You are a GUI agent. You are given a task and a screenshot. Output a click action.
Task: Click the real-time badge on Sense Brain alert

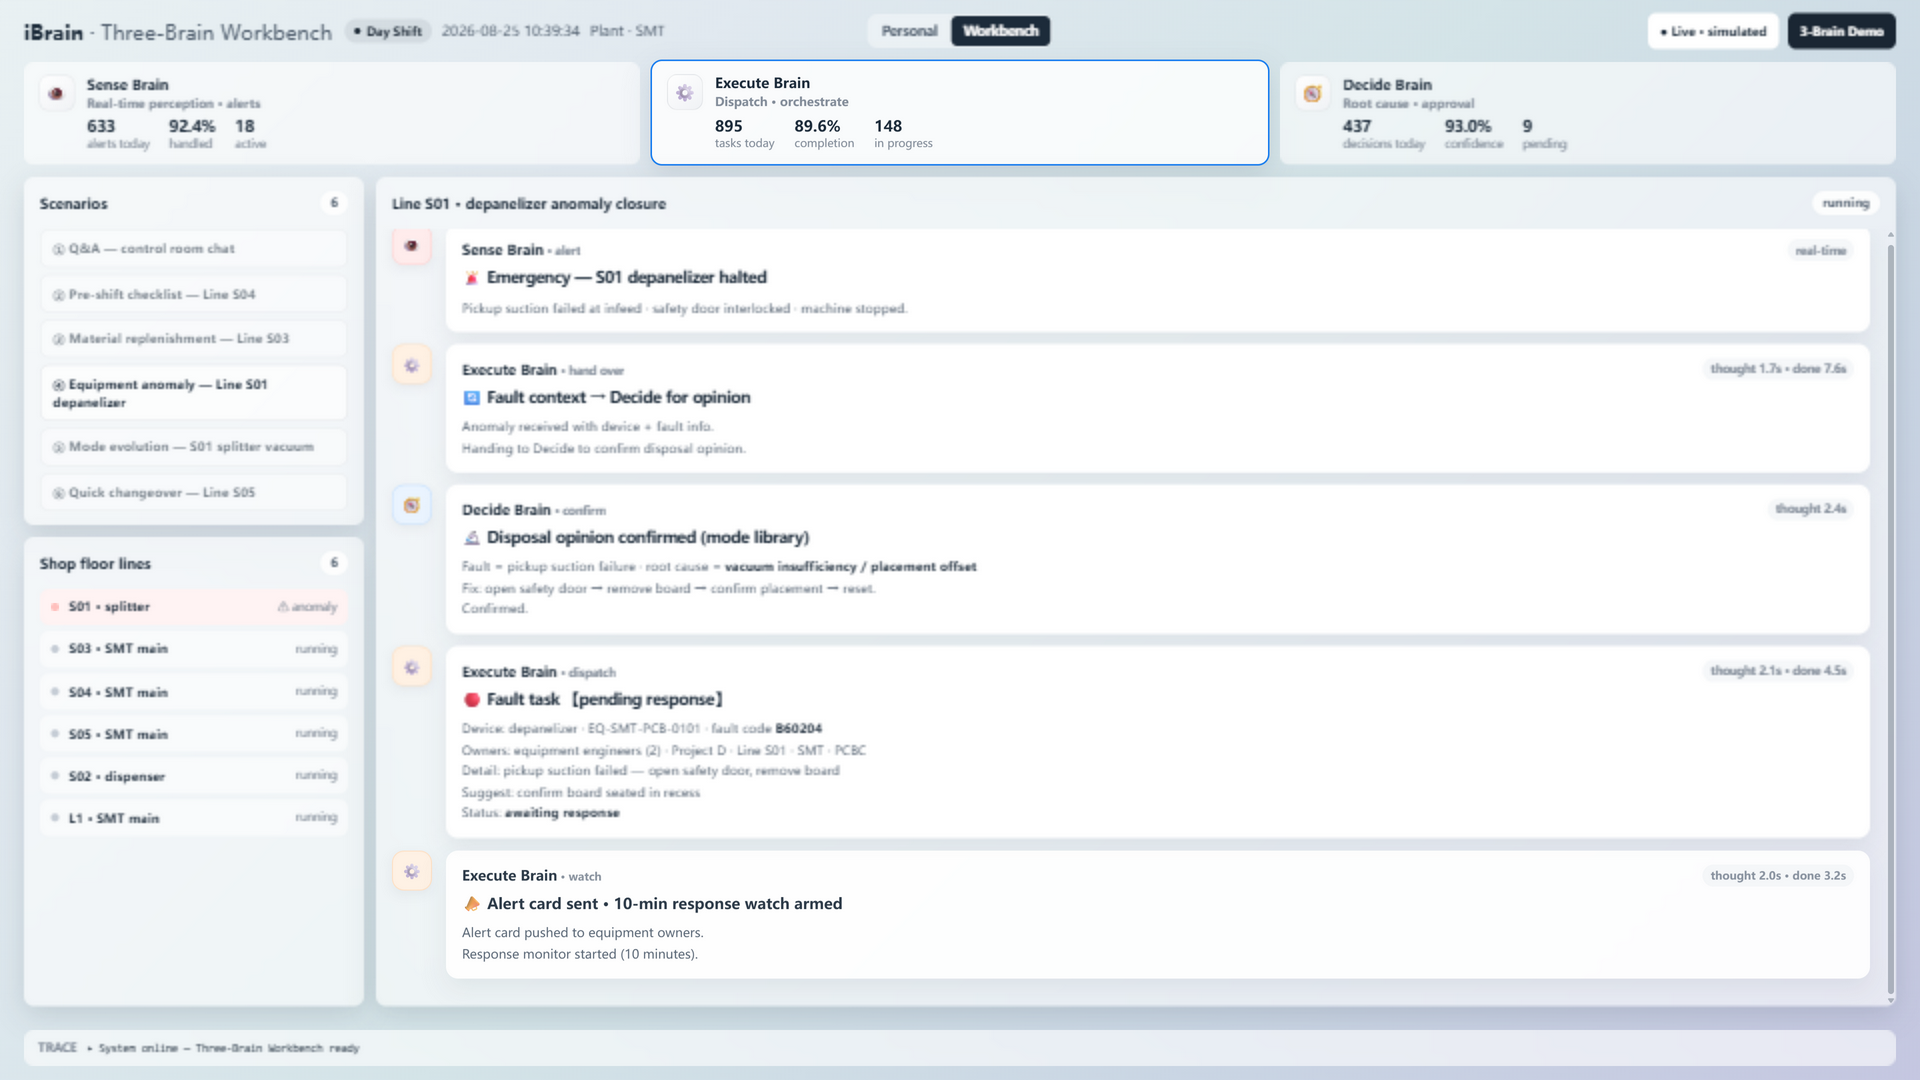click(x=1820, y=251)
